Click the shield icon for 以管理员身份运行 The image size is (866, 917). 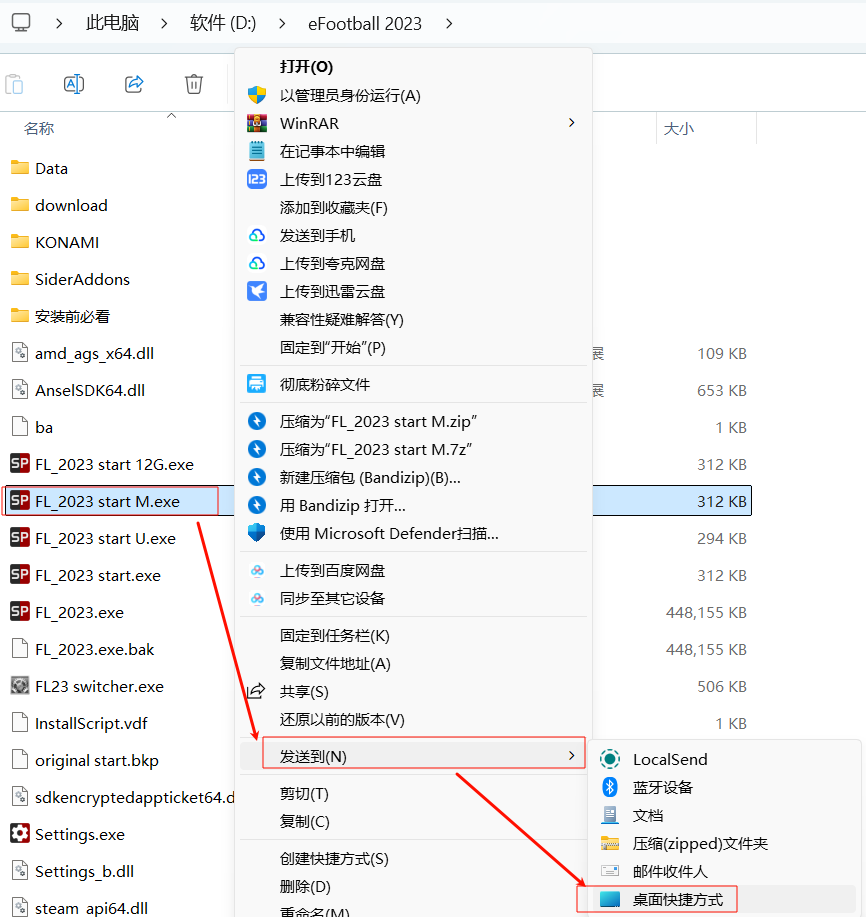pyautogui.click(x=257, y=95)
